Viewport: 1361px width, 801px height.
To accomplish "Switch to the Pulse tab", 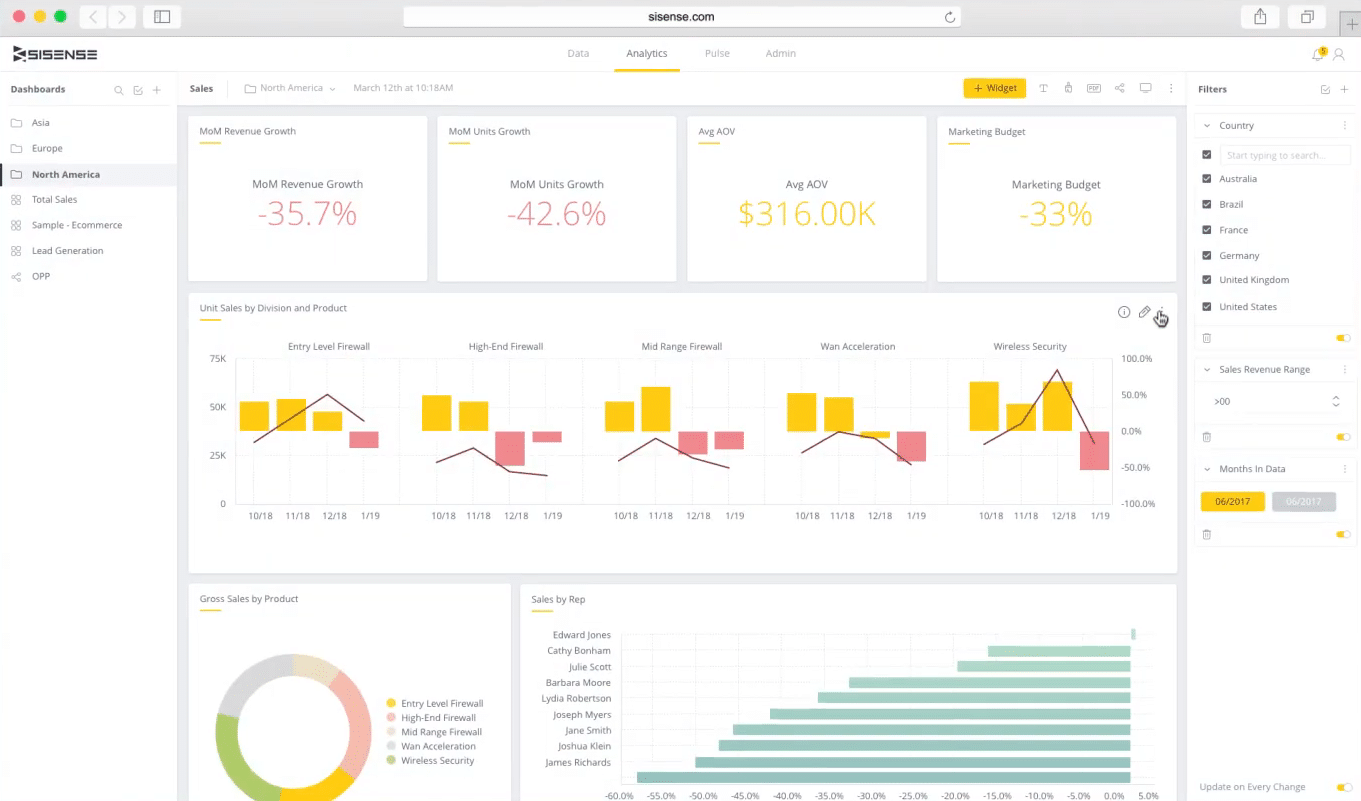I will pyautogui.click(x=717, y=54).
